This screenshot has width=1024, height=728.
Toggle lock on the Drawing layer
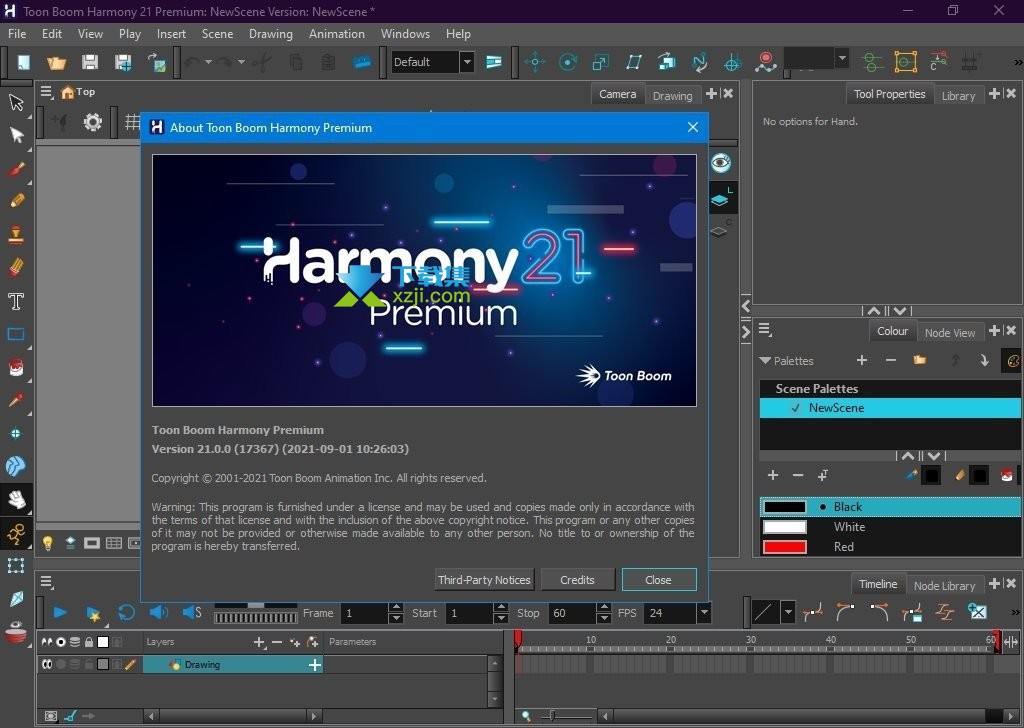point(89,665)
